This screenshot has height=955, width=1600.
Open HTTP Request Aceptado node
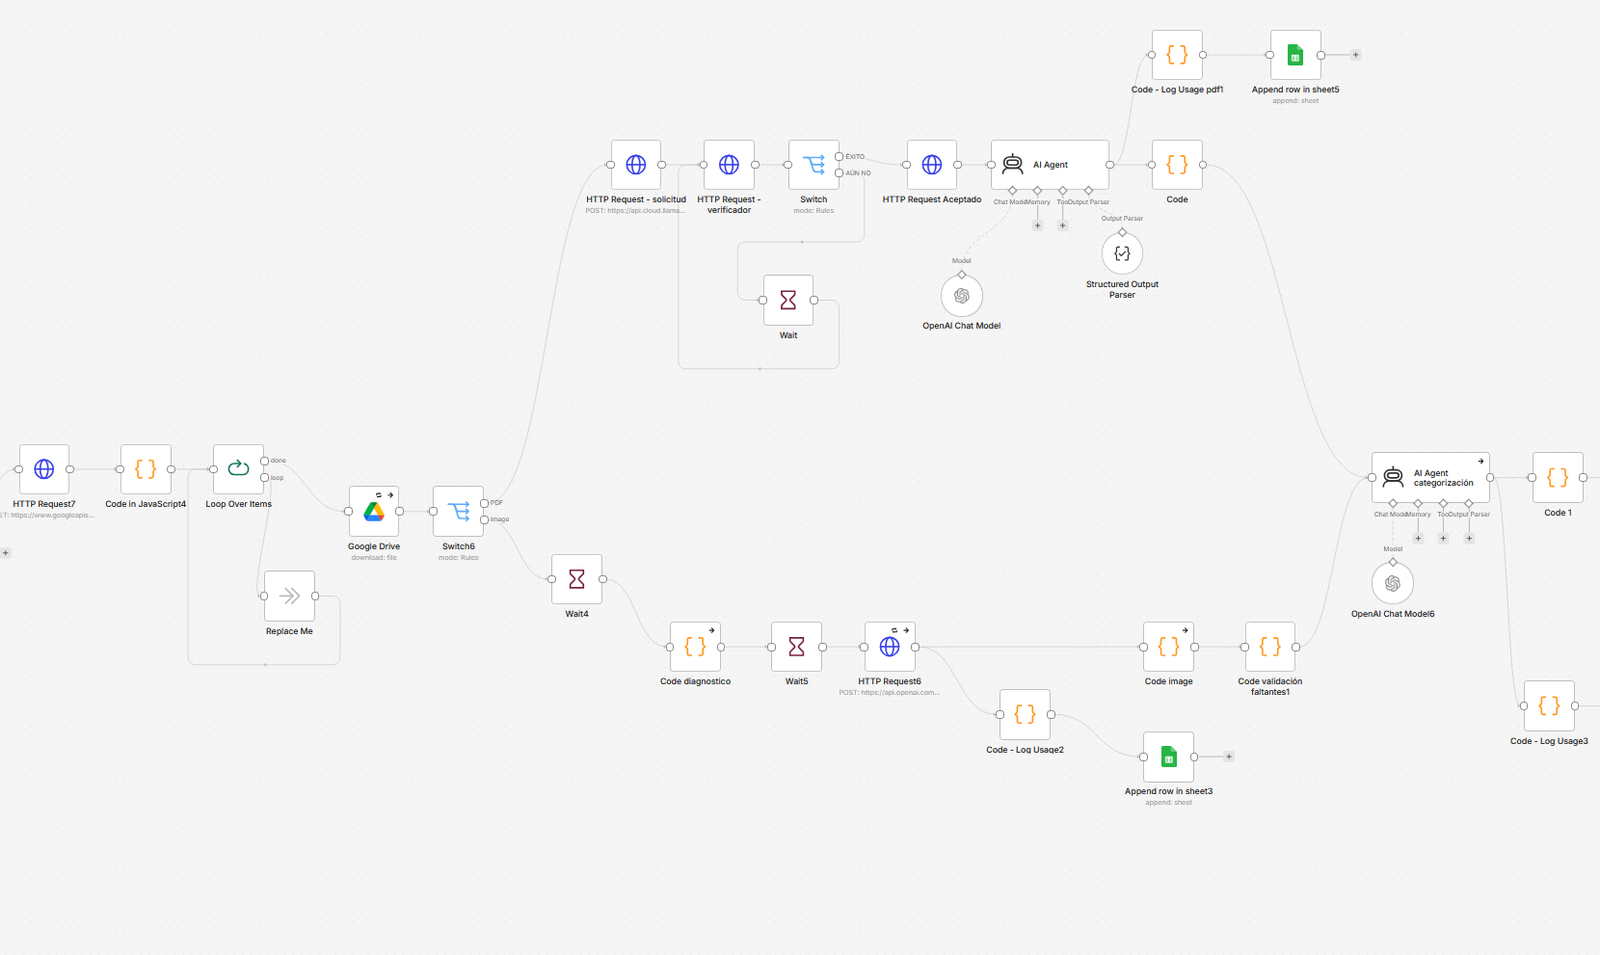tap(932, 165)
